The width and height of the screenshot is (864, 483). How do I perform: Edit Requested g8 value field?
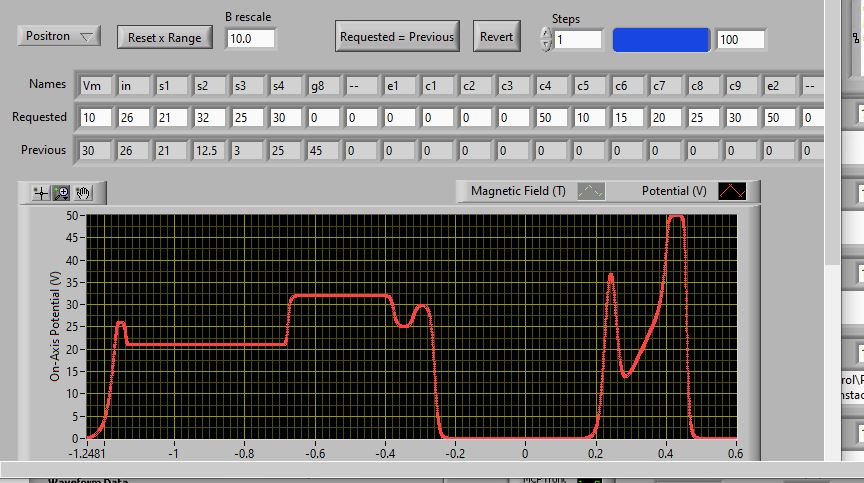tap(324, 117)
